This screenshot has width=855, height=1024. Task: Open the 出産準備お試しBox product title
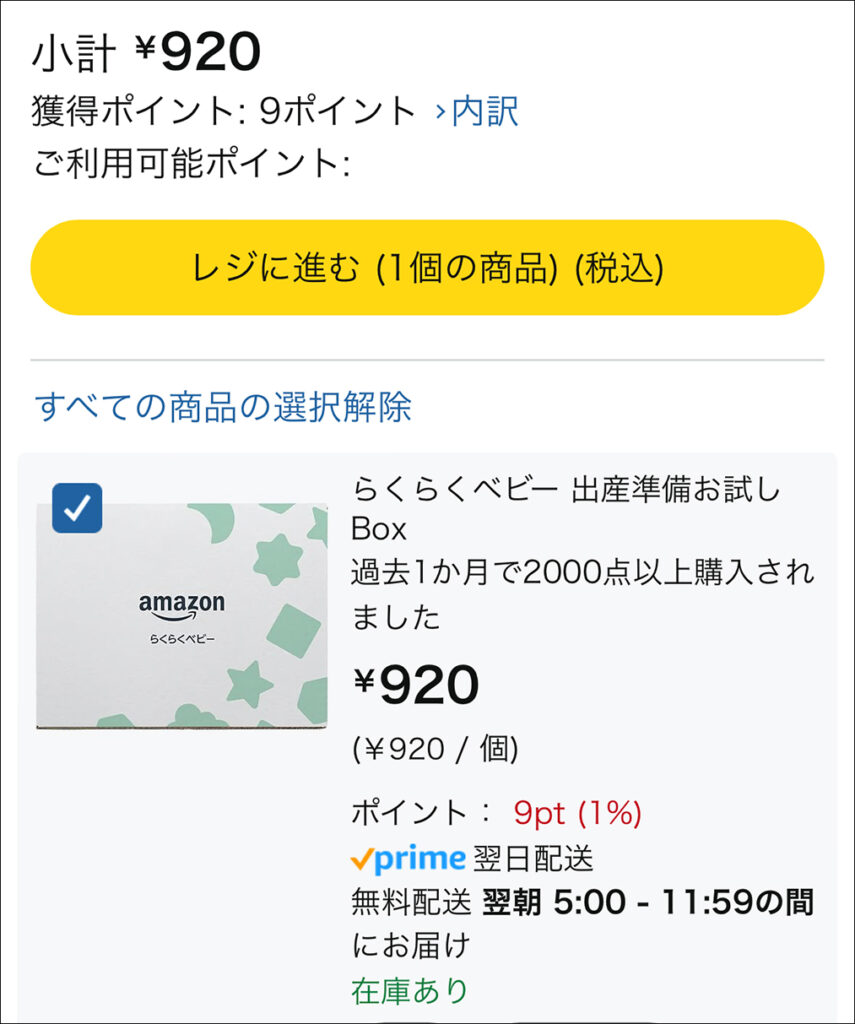click(565, 508)
